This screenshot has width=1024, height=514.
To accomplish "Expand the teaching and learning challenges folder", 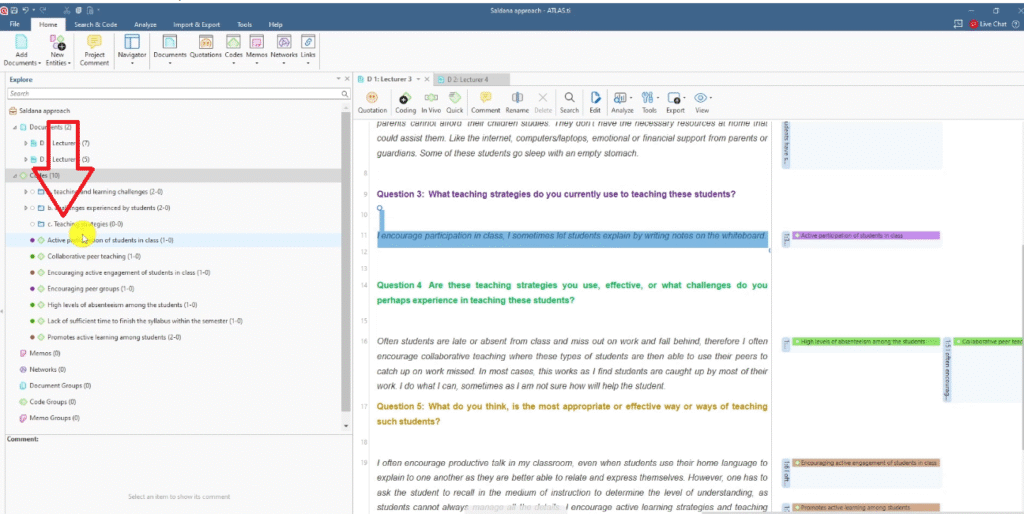I will (x=25, y=192).
